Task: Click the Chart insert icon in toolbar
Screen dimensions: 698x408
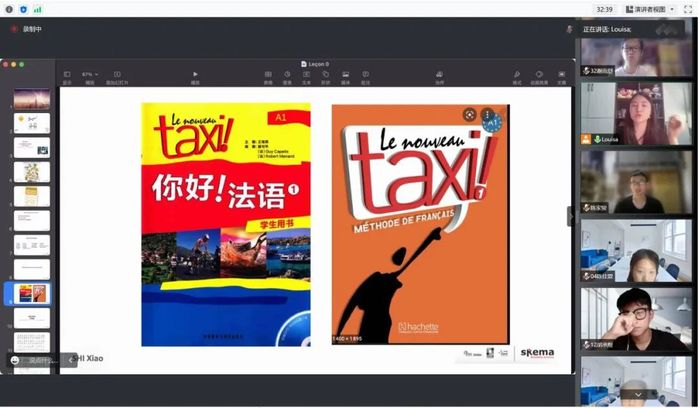Action: (x=287, y=75)
